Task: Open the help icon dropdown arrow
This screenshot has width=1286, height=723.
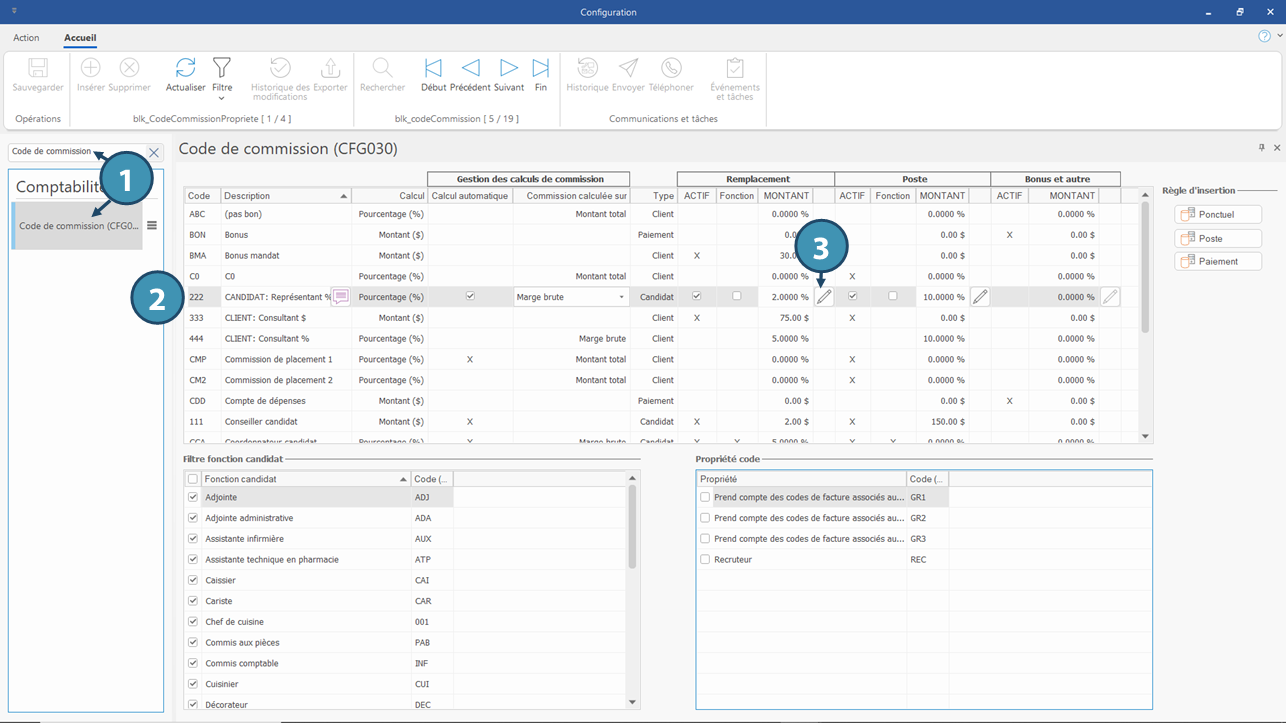Action: pyautogui.click(x=1280, y=36)
